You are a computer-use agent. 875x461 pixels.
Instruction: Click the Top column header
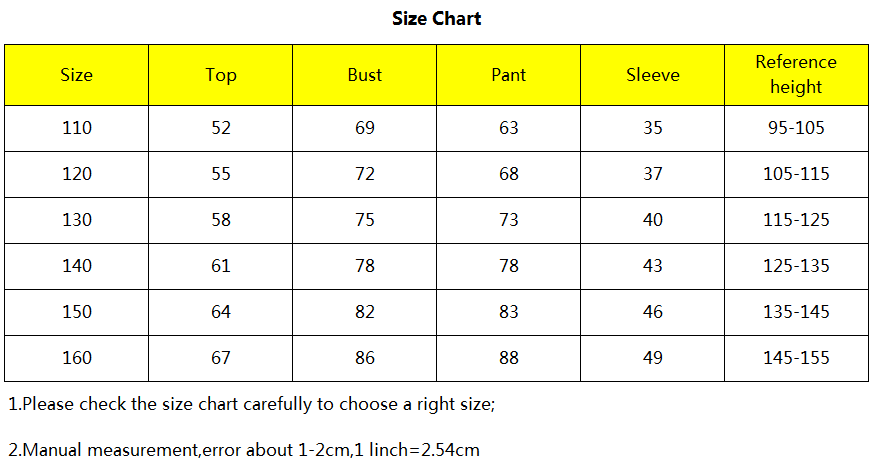(221, 75)
